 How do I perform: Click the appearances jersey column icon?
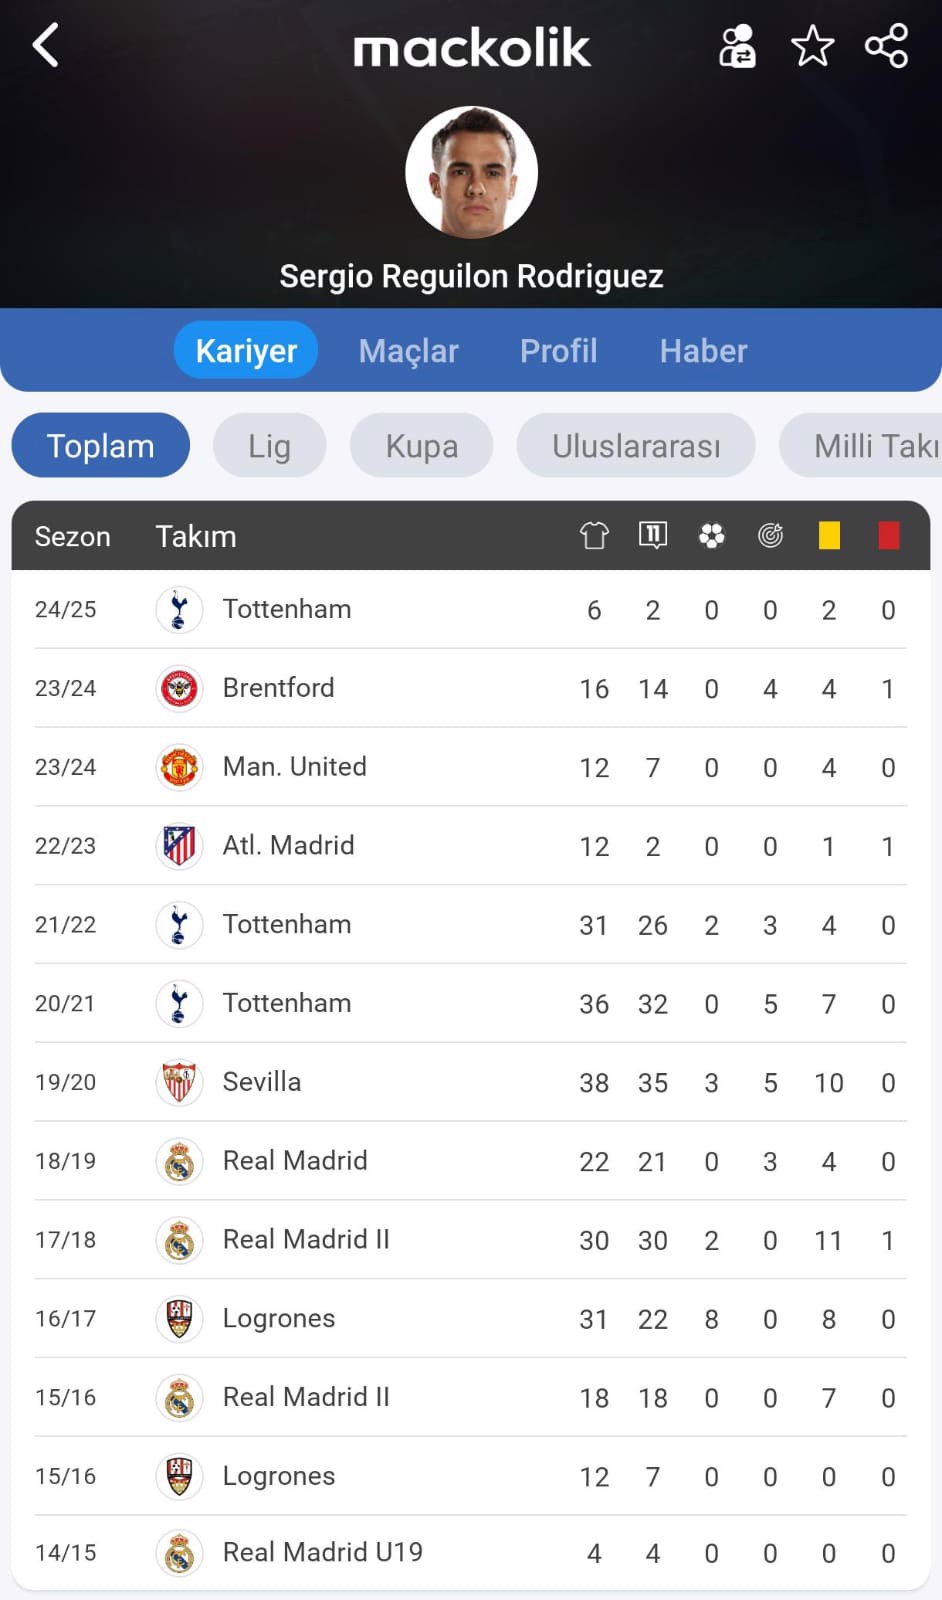pos(594,536)
